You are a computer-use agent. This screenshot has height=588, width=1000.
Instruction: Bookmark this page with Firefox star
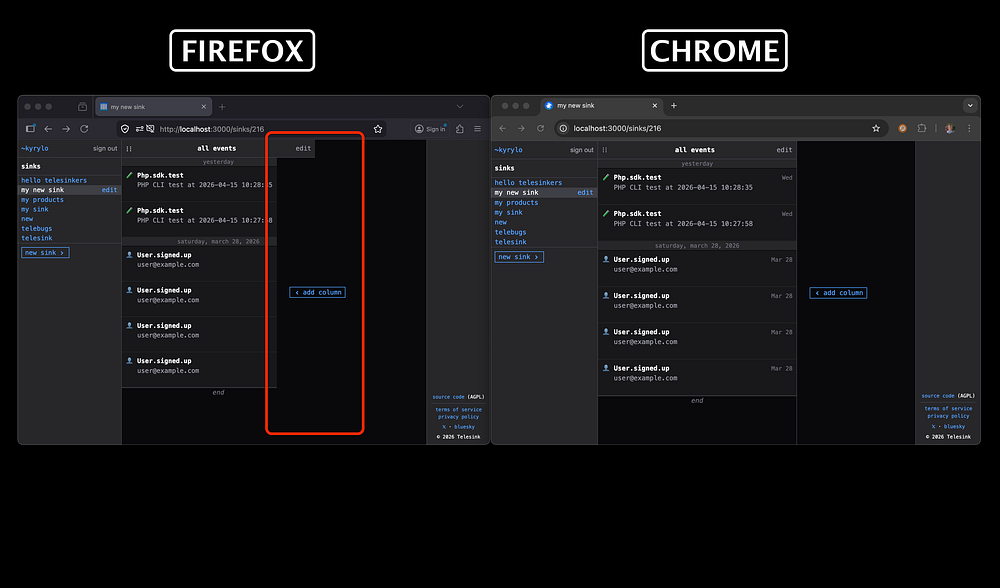click(378, 129)
